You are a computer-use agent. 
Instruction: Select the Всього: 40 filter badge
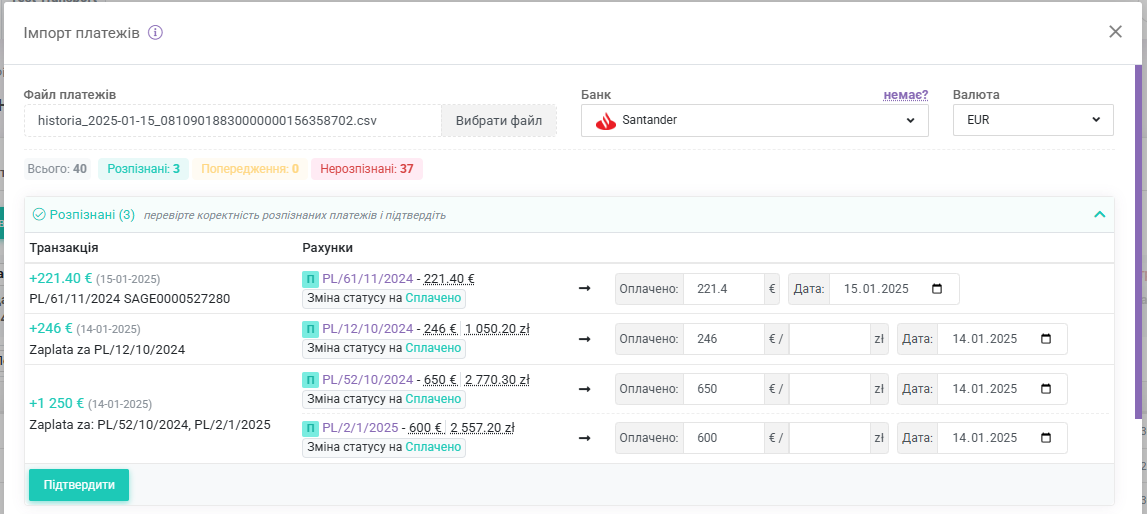[57, 169]
